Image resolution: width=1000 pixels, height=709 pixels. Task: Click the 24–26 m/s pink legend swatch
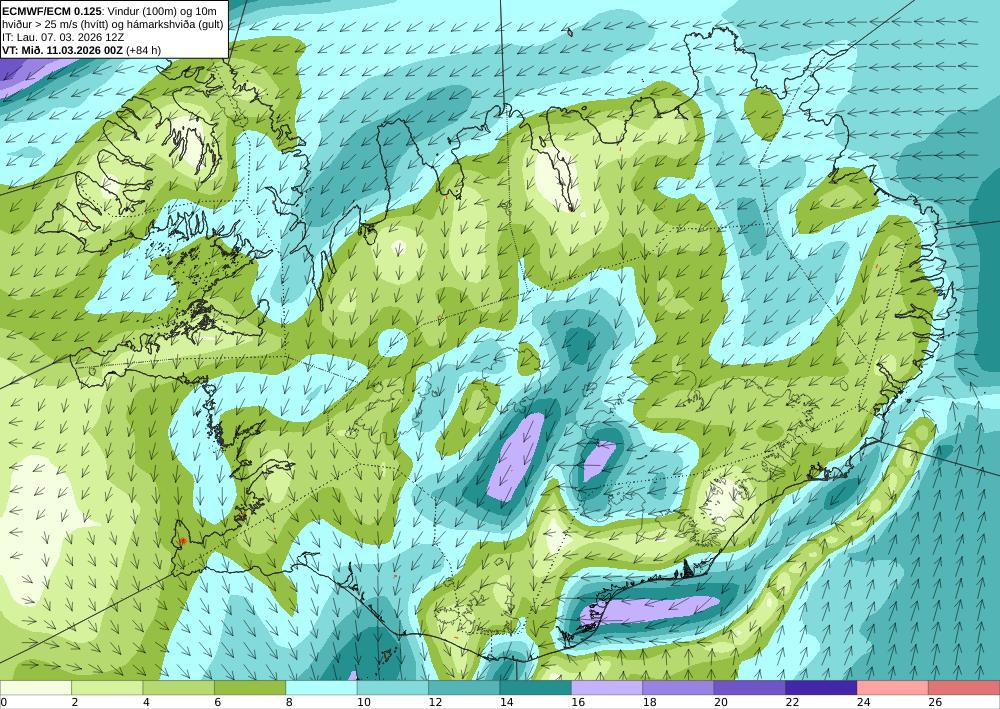(893, 688)
